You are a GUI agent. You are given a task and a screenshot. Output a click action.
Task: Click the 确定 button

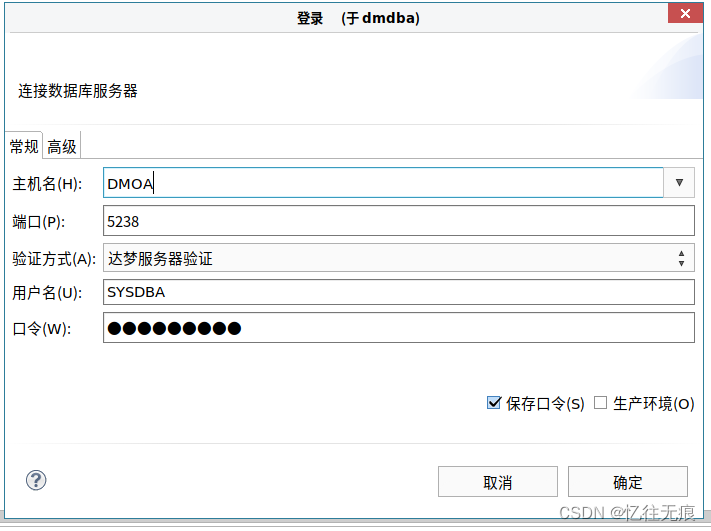[x=628, y=482]
